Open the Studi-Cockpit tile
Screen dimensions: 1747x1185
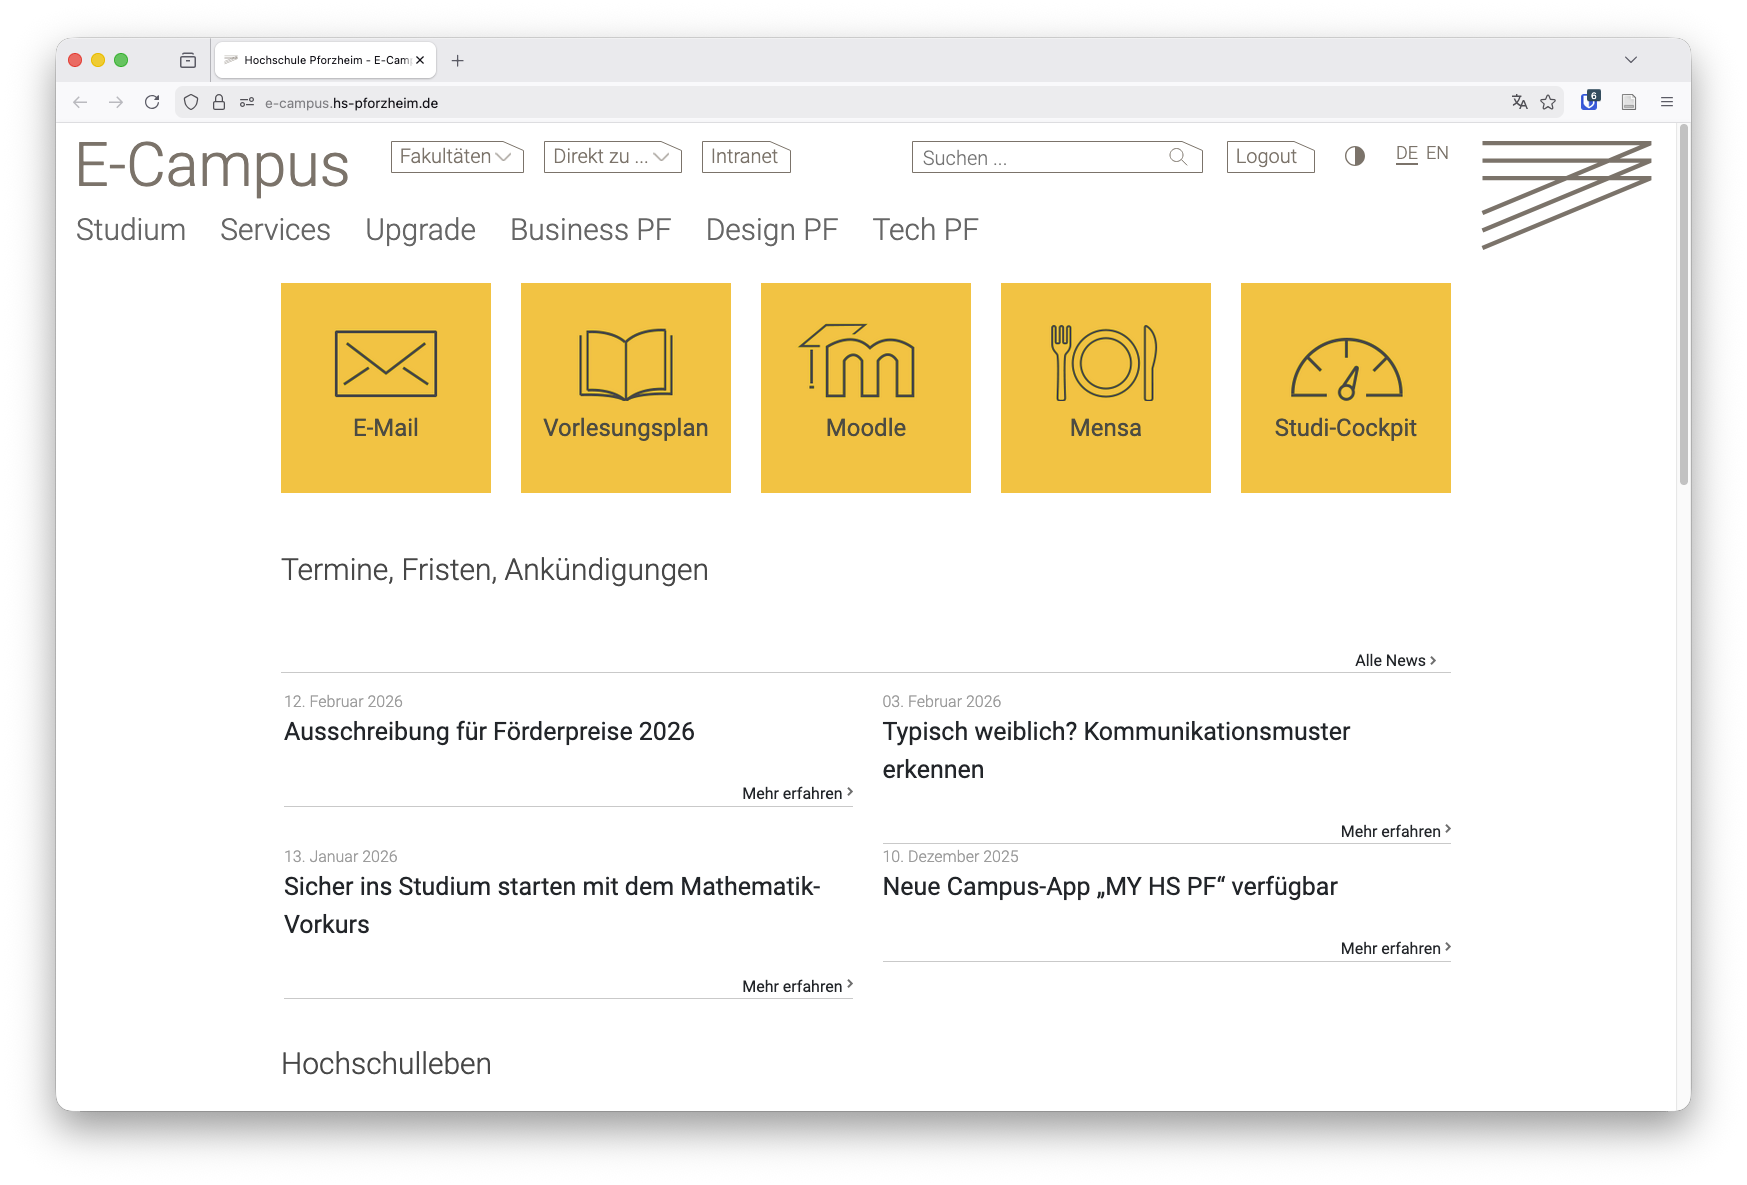click(x=1345, y=388)
